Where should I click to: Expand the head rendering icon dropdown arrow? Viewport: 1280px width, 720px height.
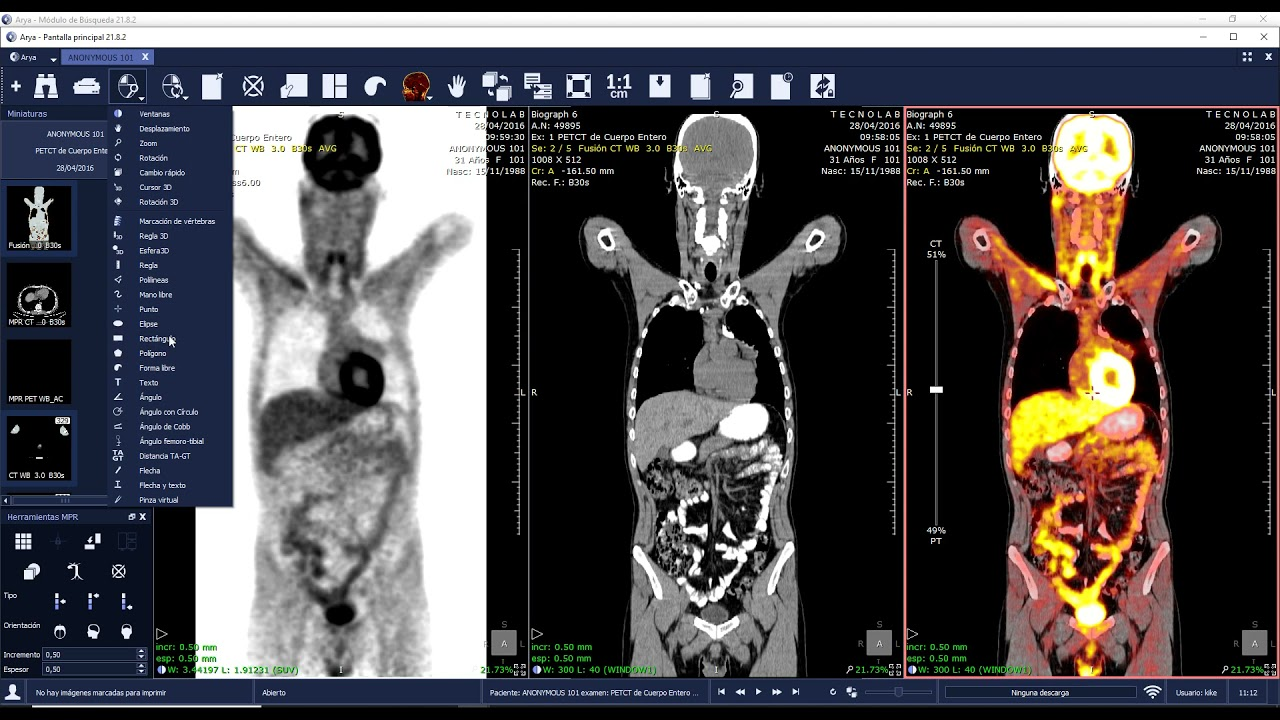click(430, 97)
